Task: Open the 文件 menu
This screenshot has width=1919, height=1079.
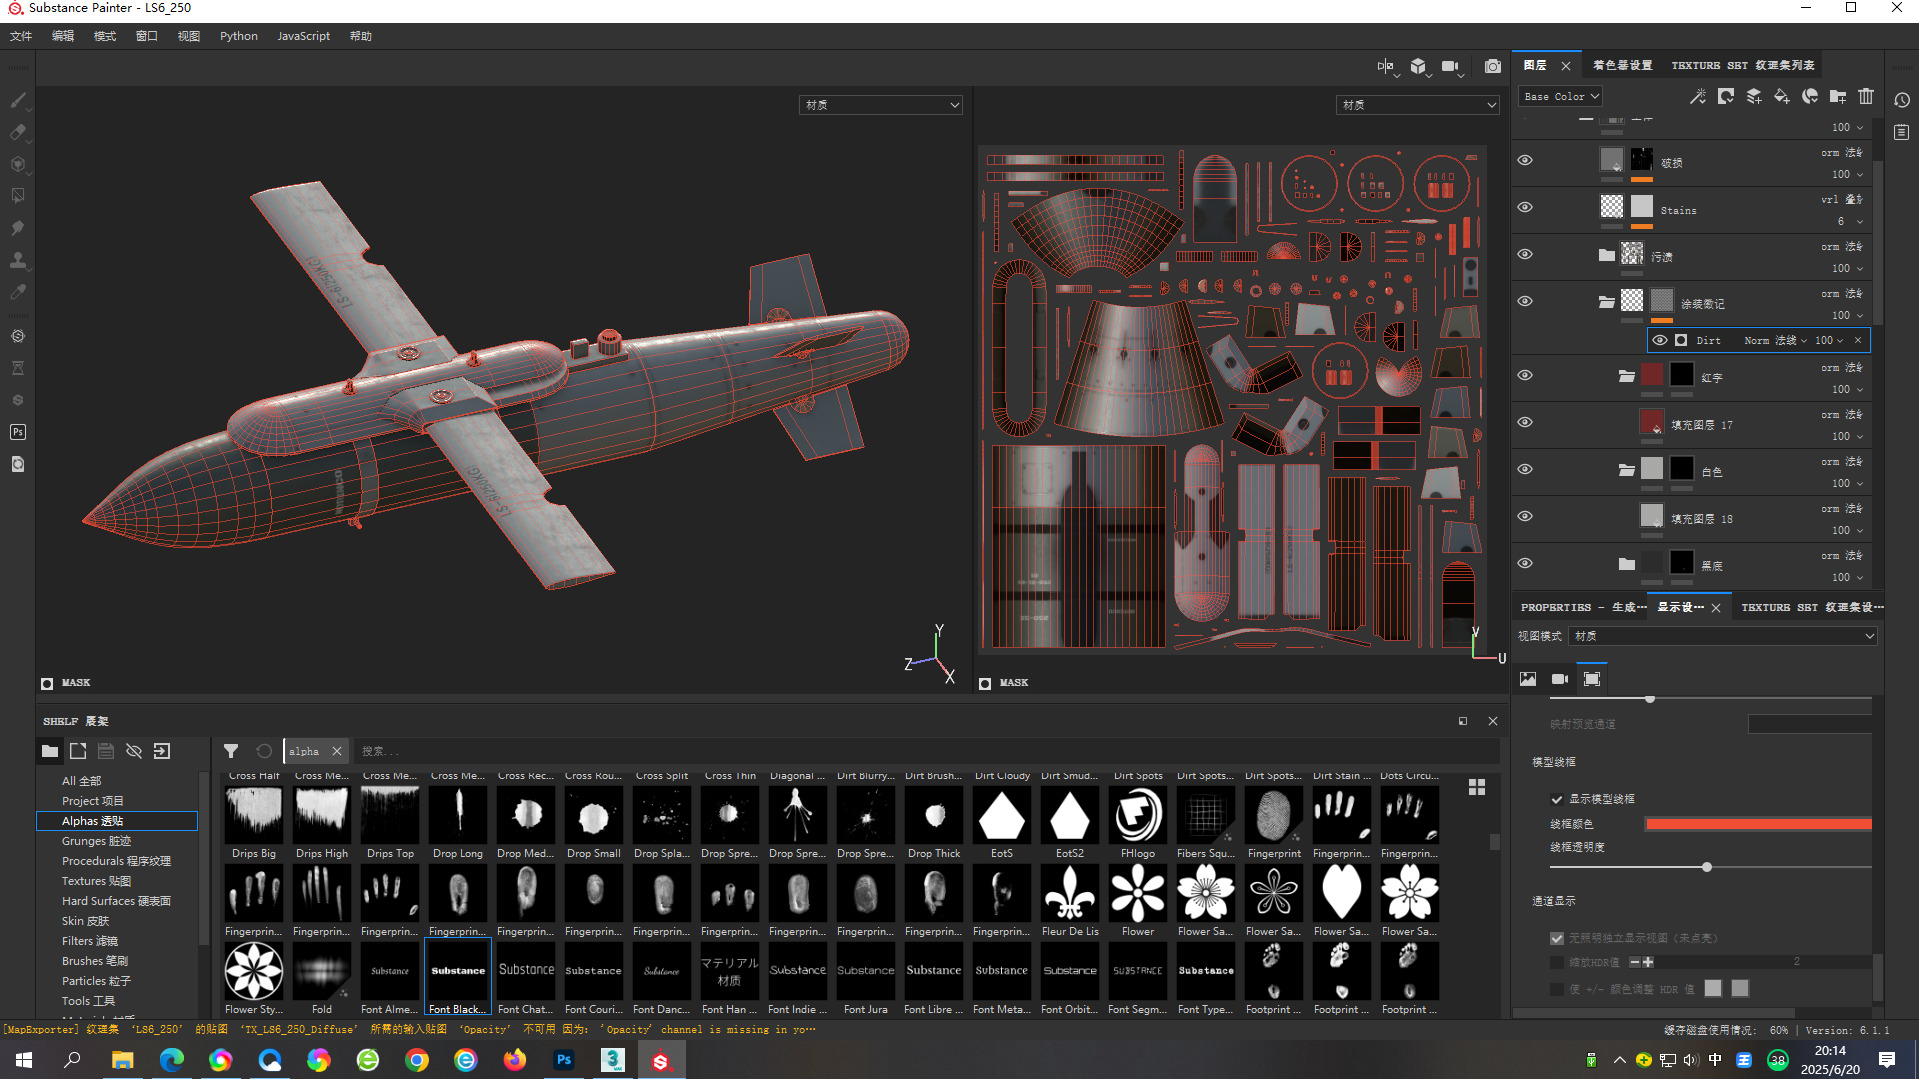Action: click(x=21, y=36)
